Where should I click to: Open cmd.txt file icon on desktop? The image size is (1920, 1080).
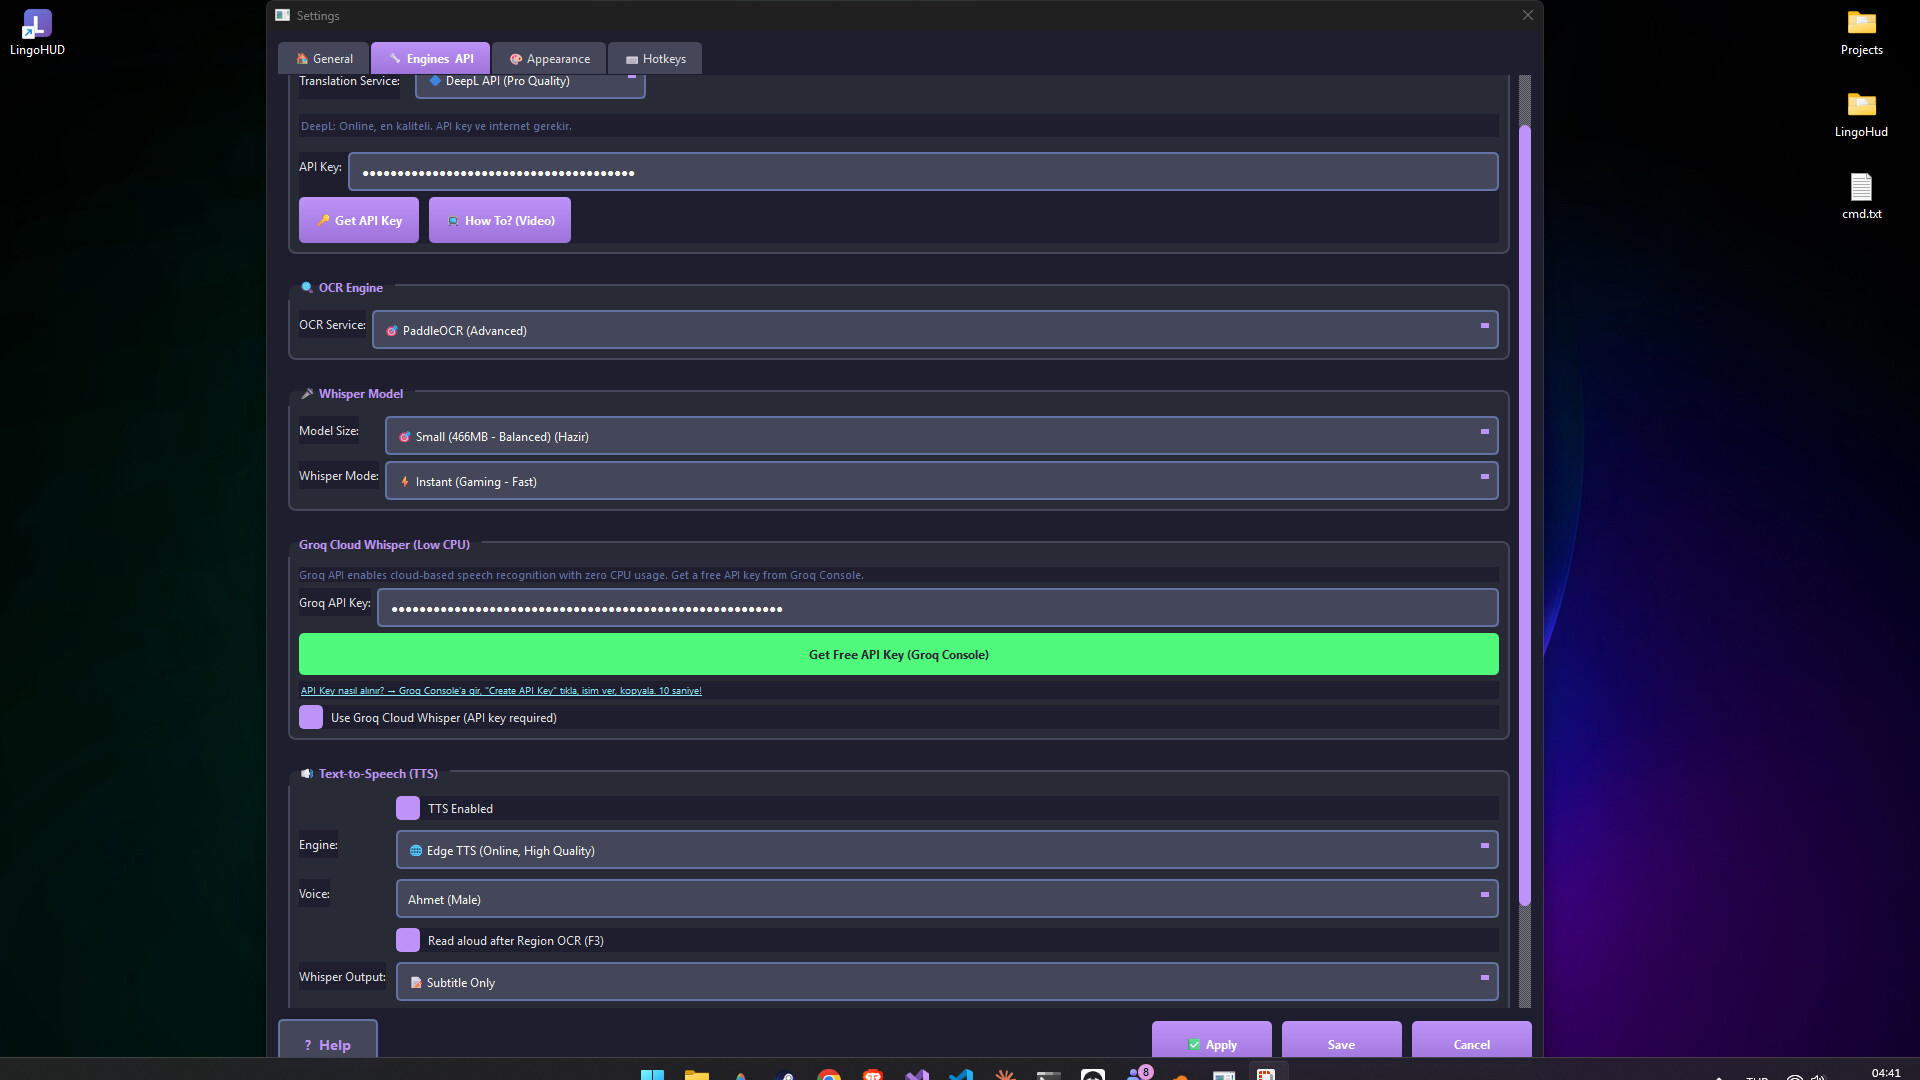coord(1861,188)
